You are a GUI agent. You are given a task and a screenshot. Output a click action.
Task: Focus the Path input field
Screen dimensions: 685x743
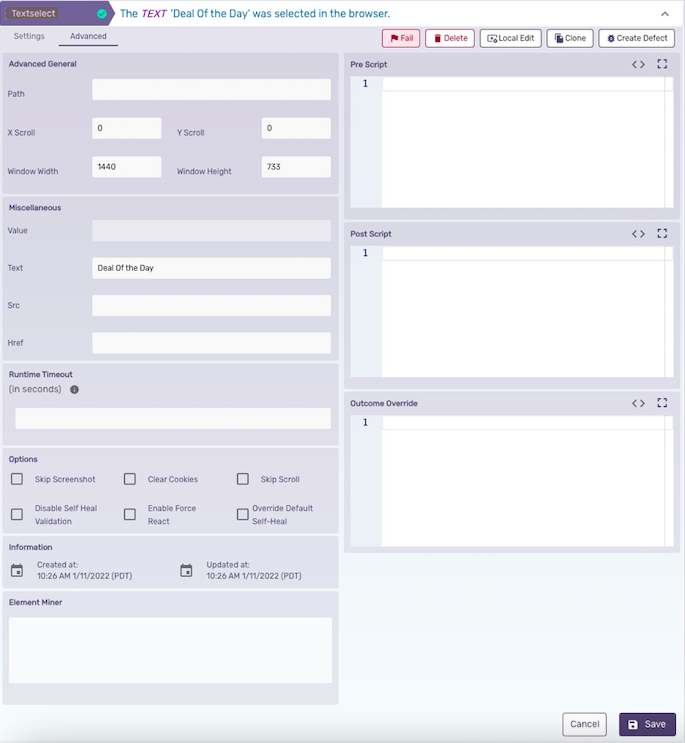(x=211, y=90)
